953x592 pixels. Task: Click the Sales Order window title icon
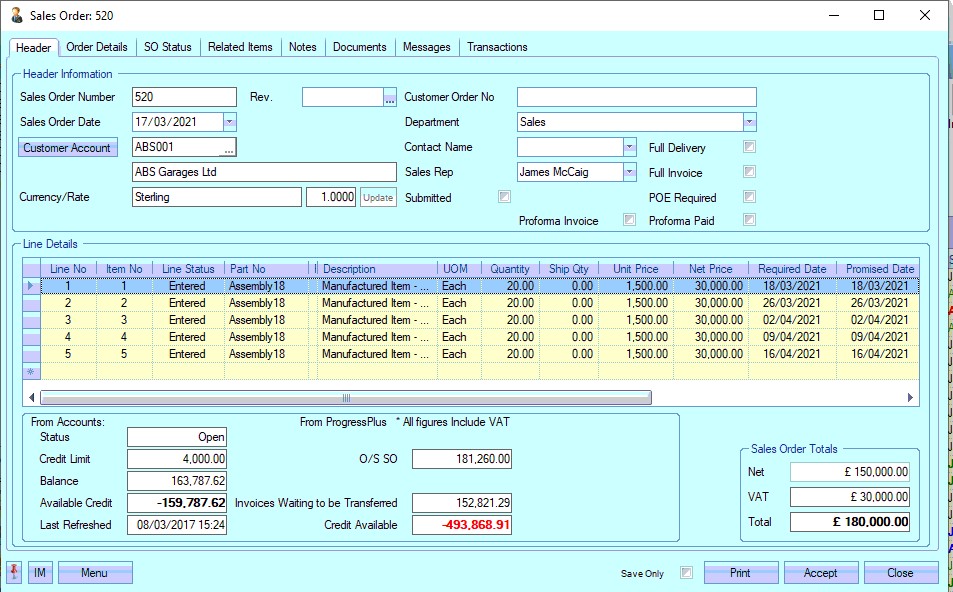tap(16, 15)
